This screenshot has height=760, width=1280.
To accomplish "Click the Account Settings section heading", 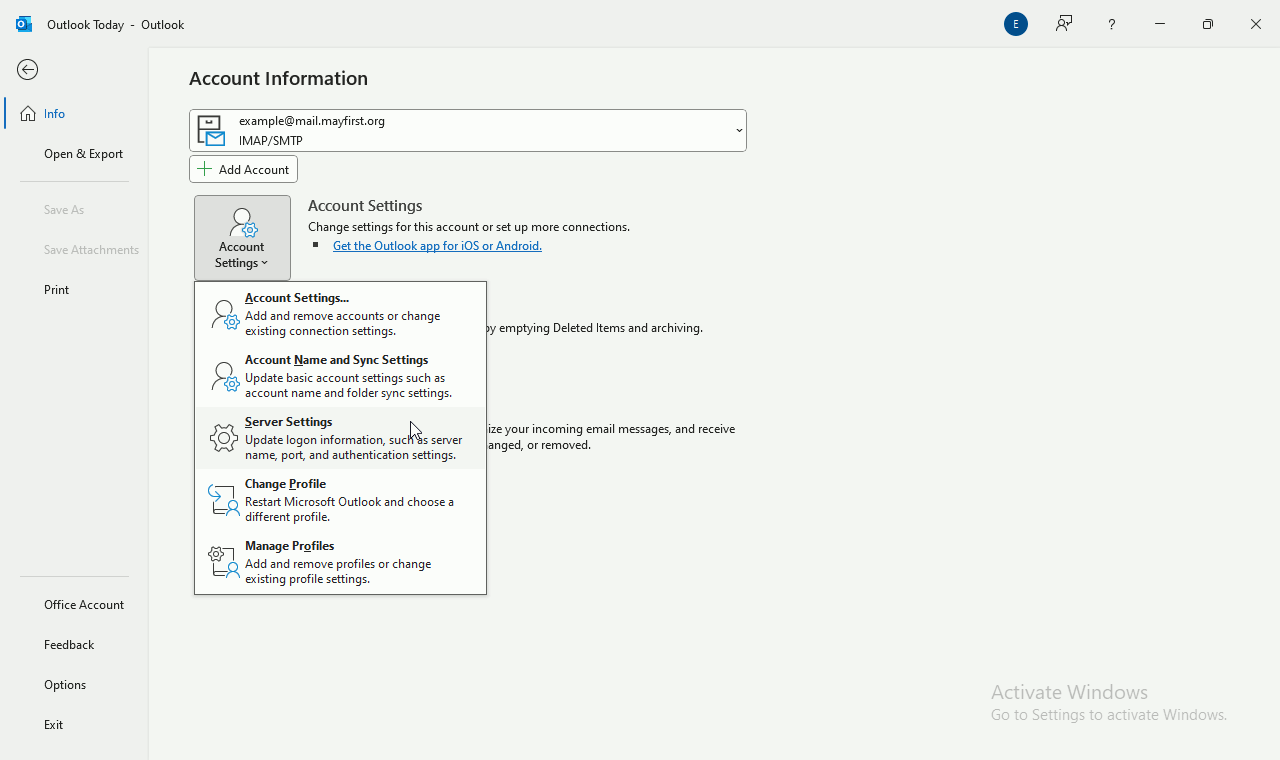I will [x=365, y=206].
